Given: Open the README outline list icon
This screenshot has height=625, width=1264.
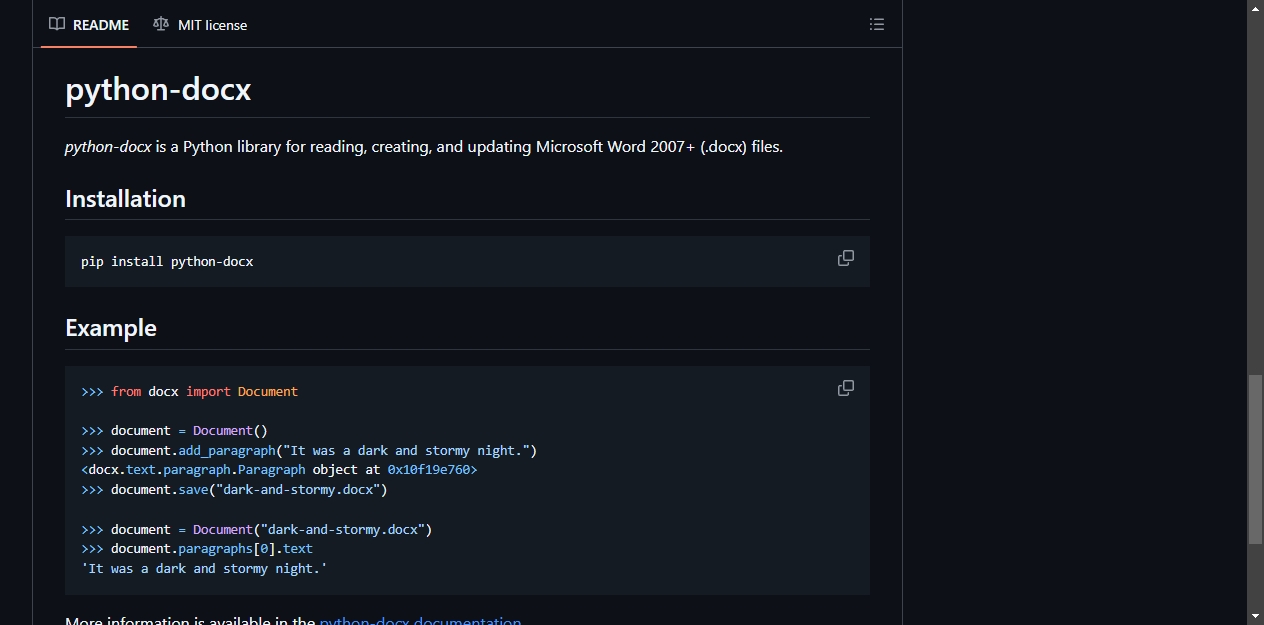Looking at the screenshot, I should (x=877, y=24).
